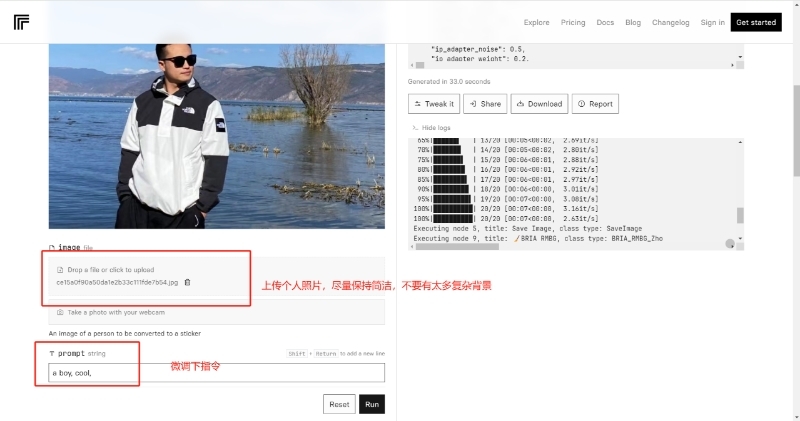Image resolution: width=800 pixels, height=421 pixels.
Task: Click the JSON panel scroll-left arrow
Action: click(x=412, y=65)
